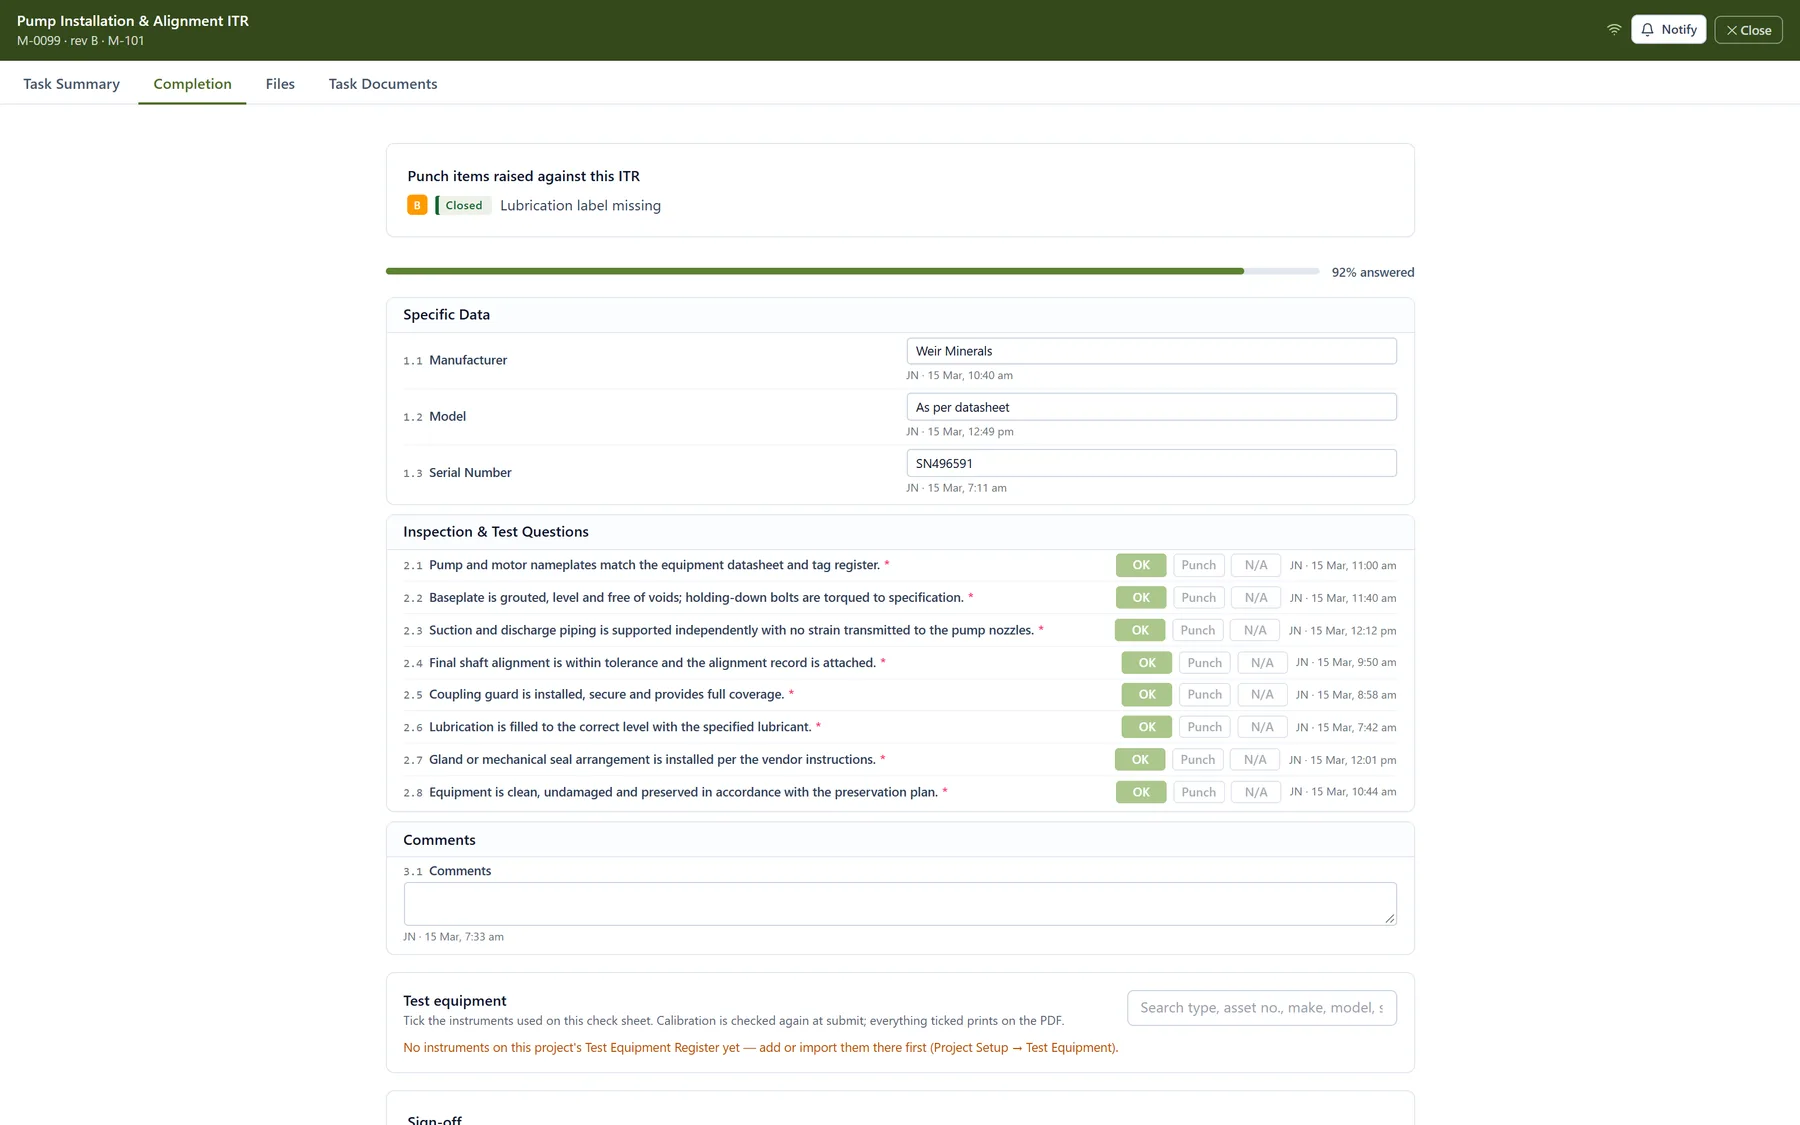Click the Comments text area
This screenshot has height=1125, width=1800.
900,904
